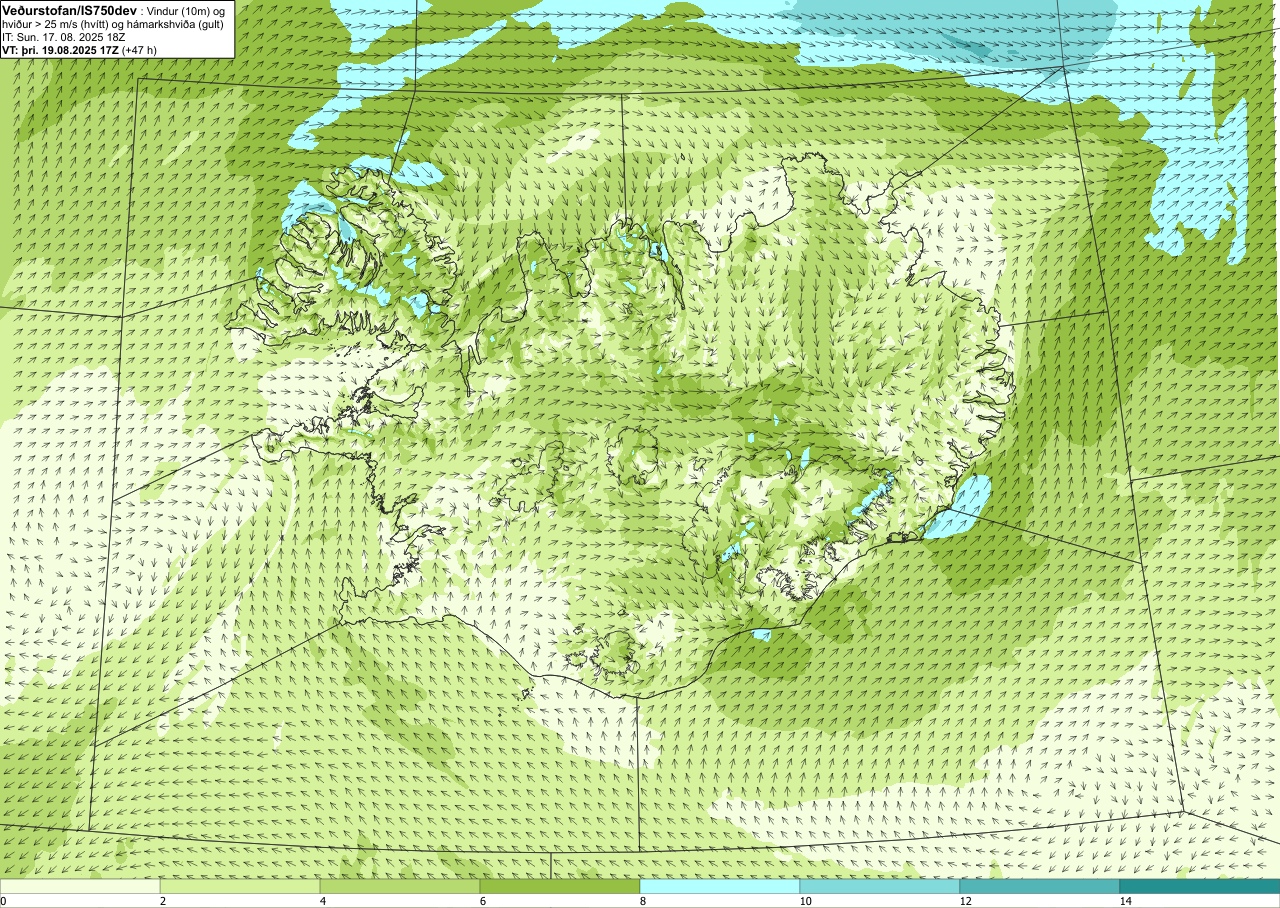Click the legend scale label '10'
1280x908 pixels.
coord(806,901)
